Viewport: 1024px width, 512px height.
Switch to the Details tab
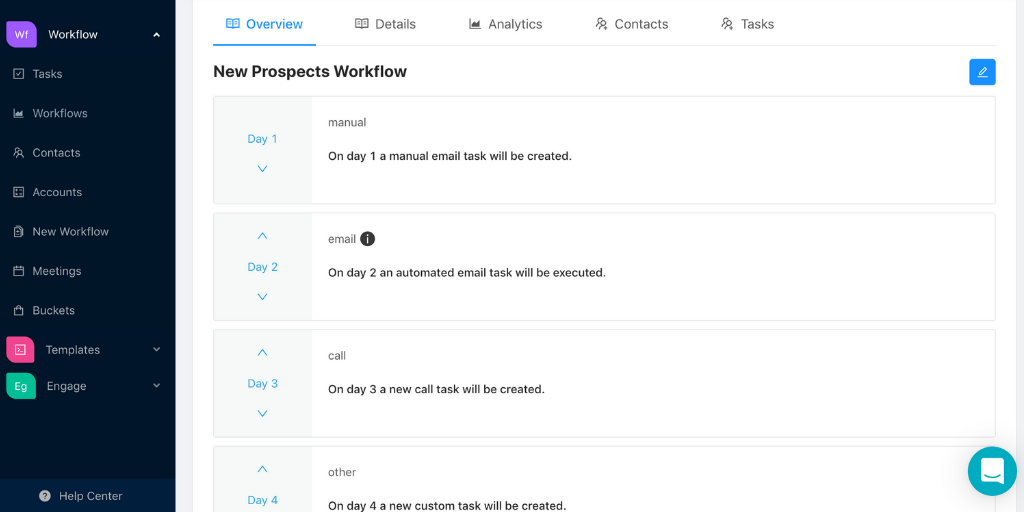[385, 24]
